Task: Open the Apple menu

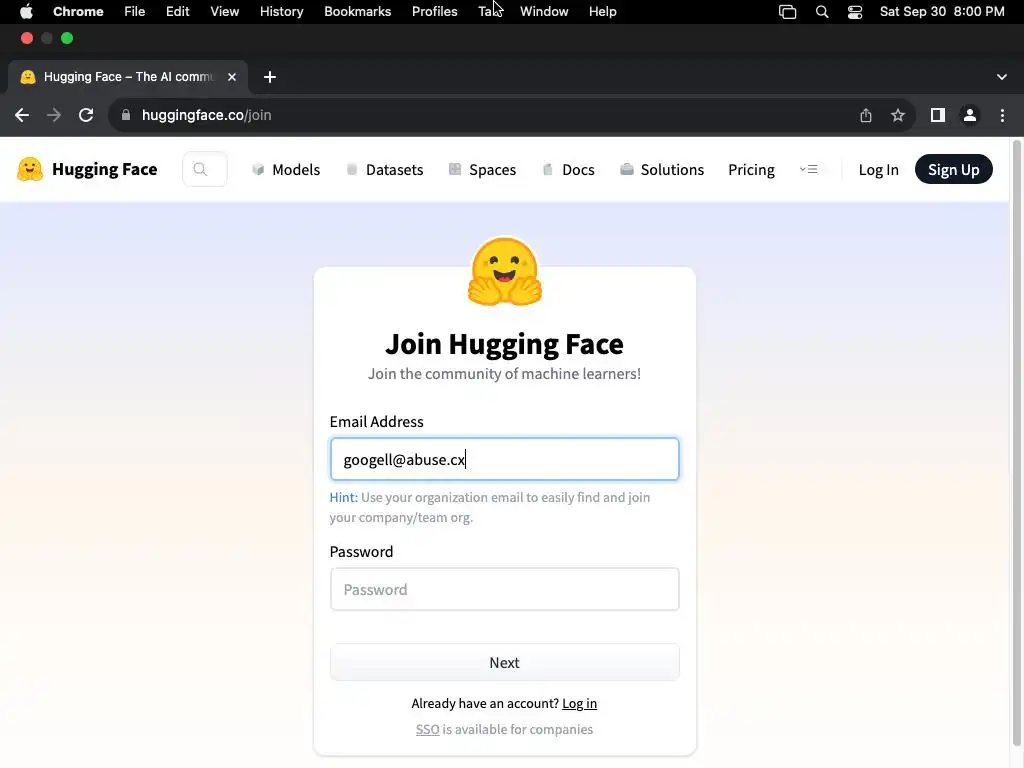Action: (x=26, y=12)
